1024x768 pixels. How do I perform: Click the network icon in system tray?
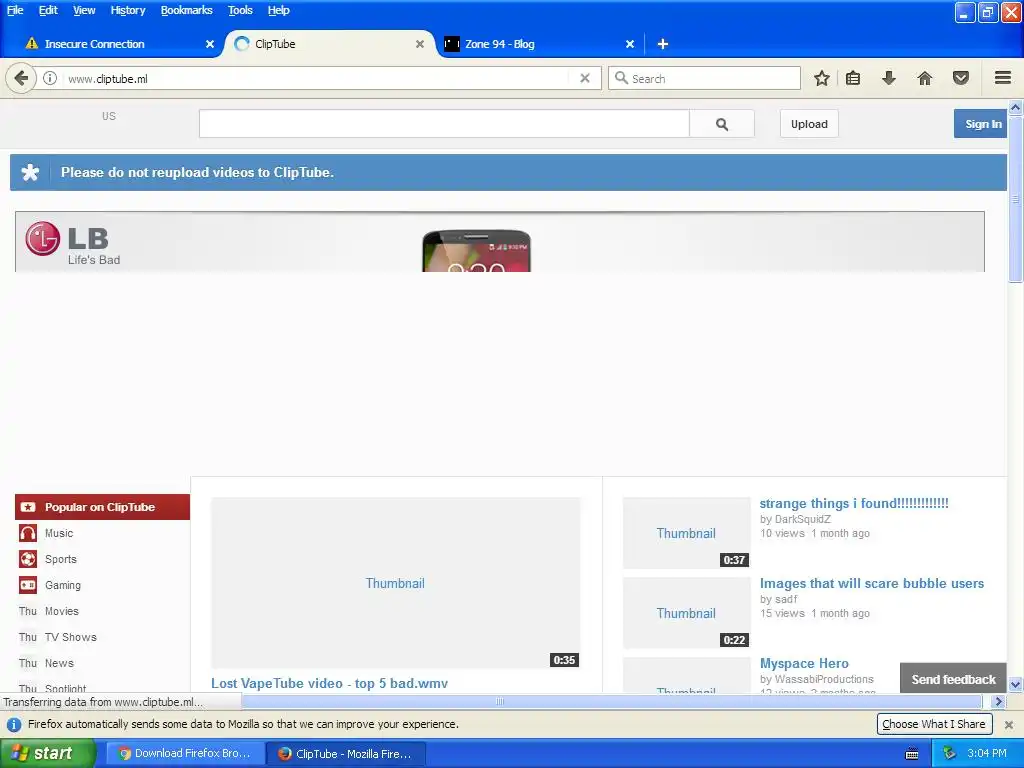tap(949, 754)
